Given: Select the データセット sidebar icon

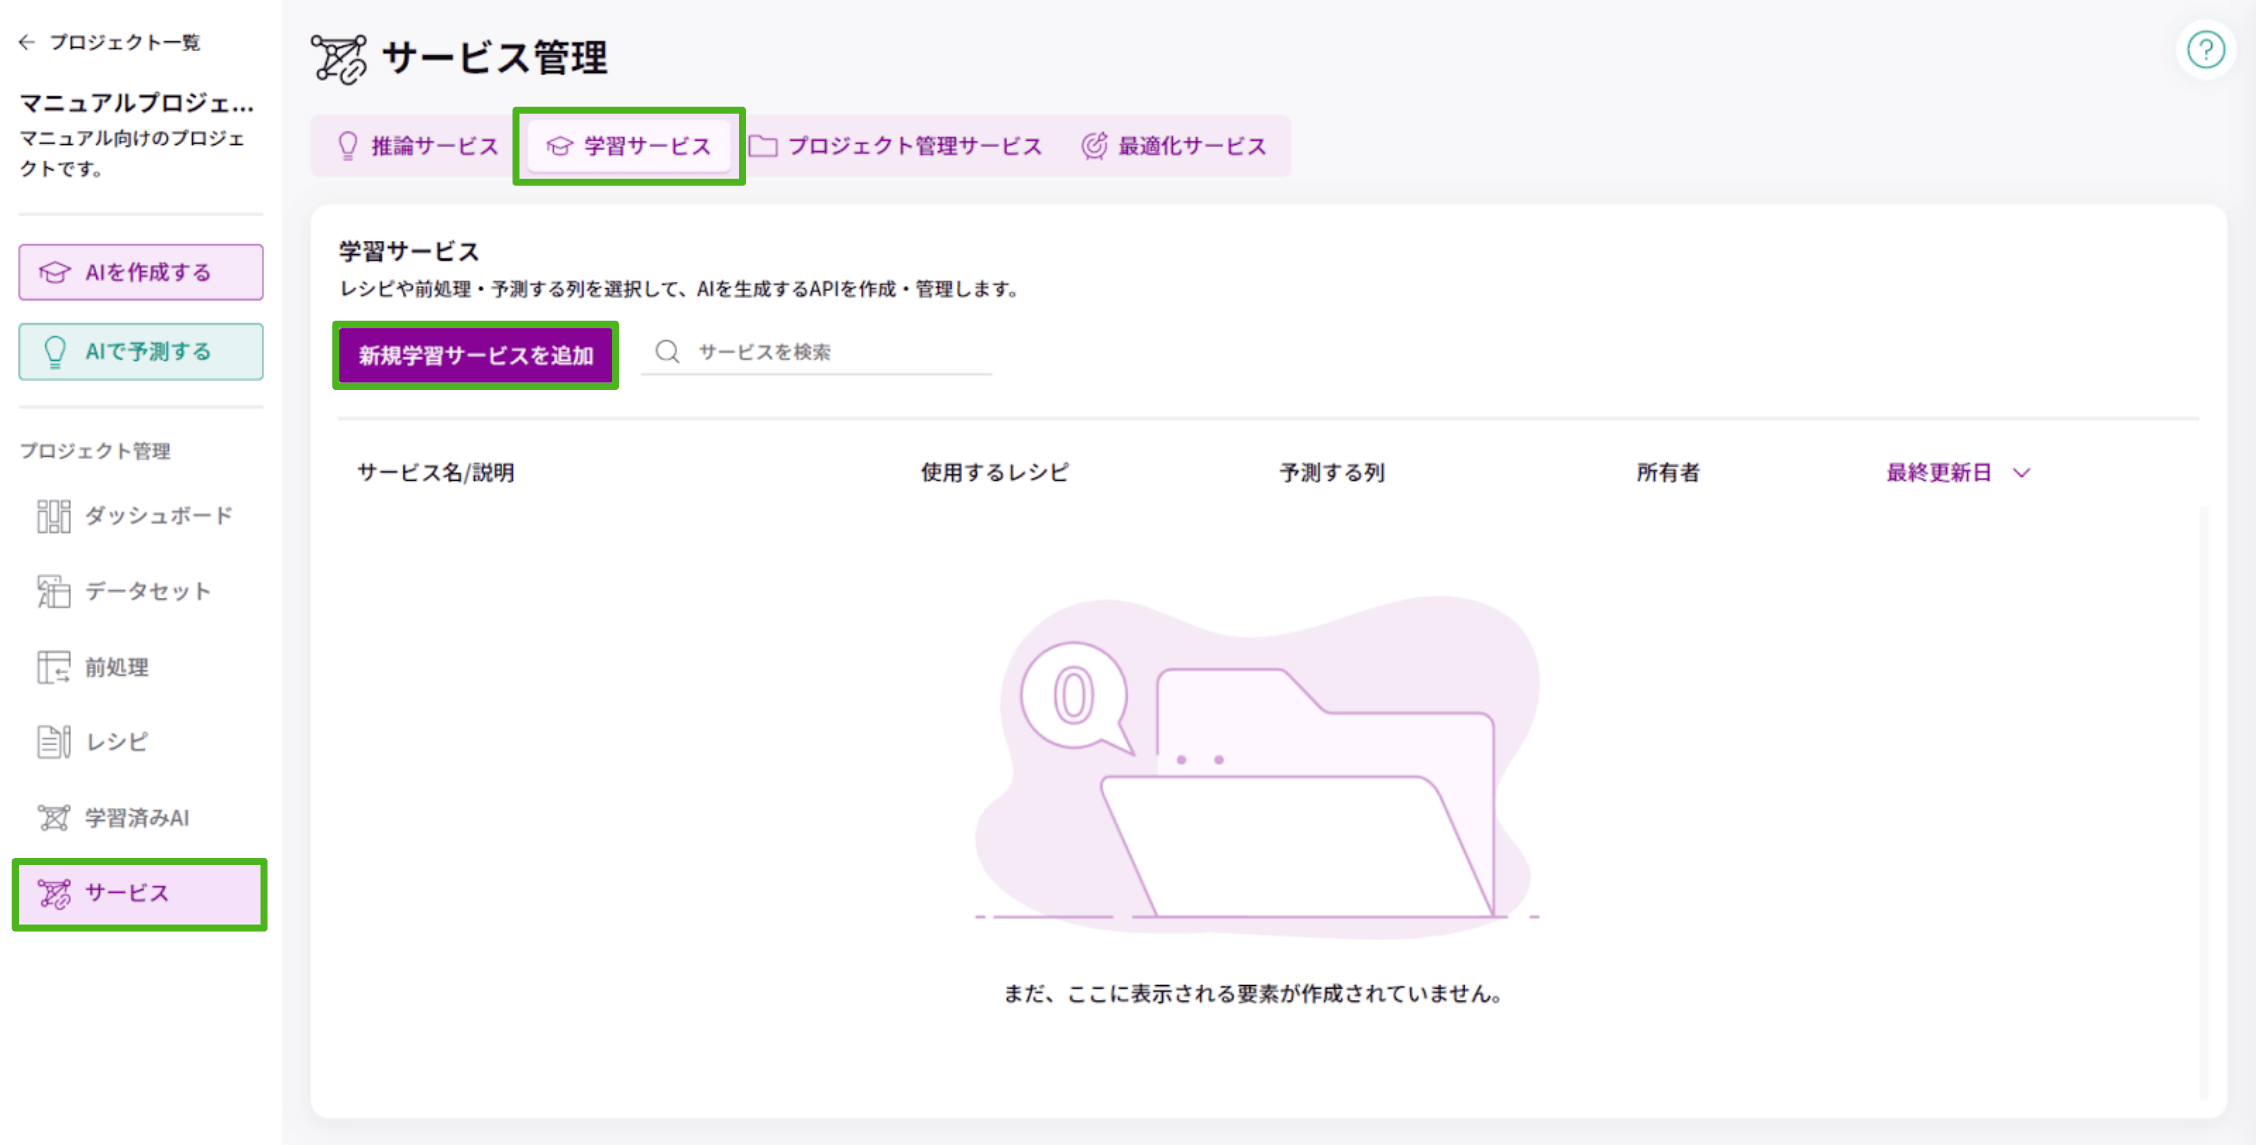Looking at the screenshot, I should pos(52,590).
